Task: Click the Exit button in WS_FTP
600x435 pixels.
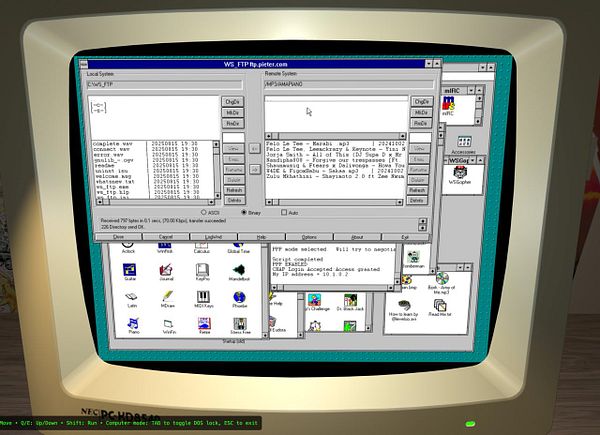Action: tap(405, 237)
